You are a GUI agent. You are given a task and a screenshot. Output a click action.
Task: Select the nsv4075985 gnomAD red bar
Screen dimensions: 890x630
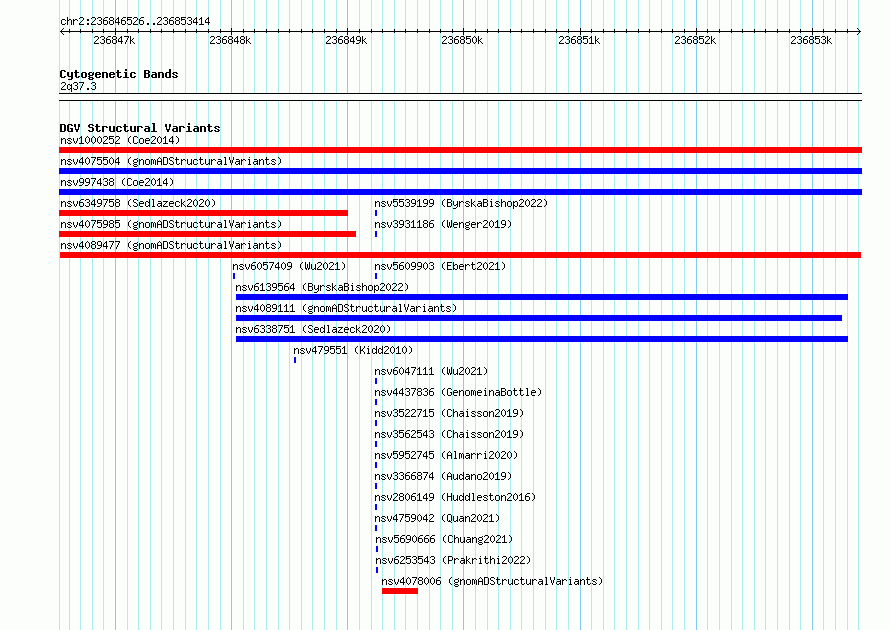[207, 234]
